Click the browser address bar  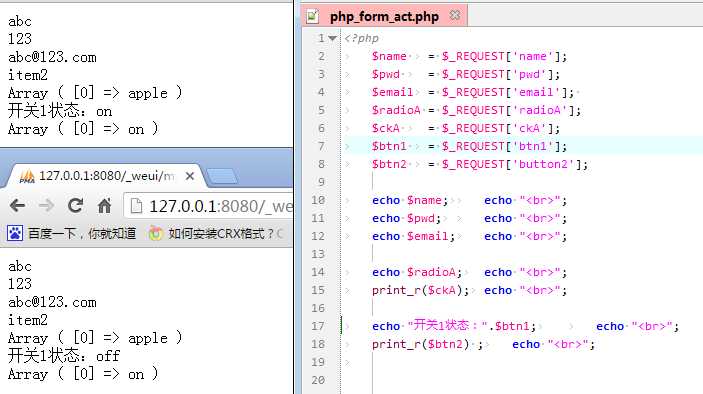(x=209, y=206)
